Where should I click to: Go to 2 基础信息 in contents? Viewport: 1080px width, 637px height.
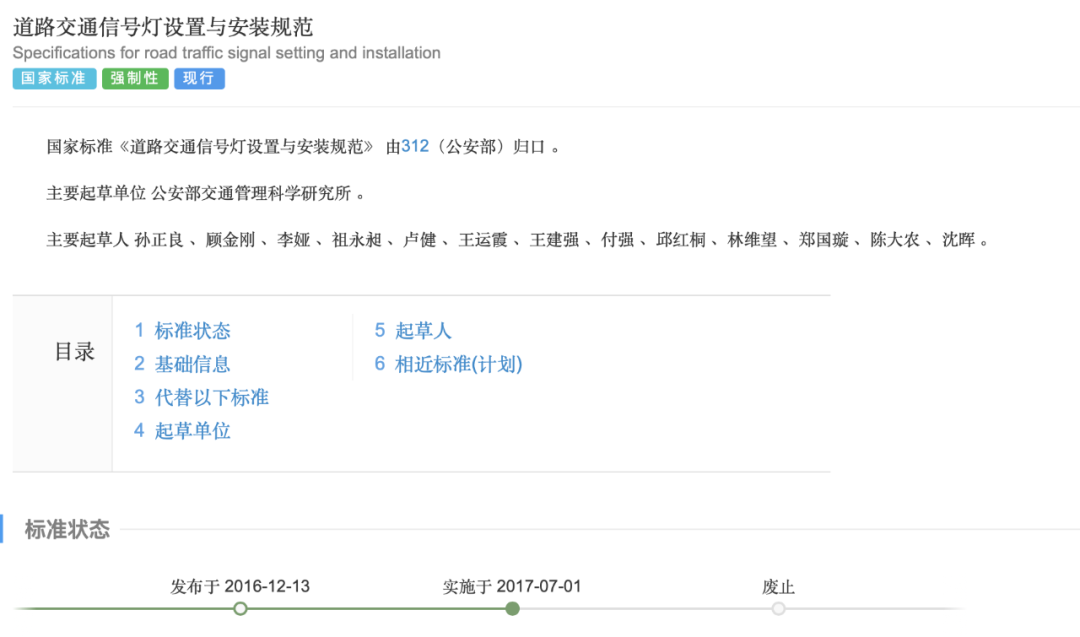(183, 364)
